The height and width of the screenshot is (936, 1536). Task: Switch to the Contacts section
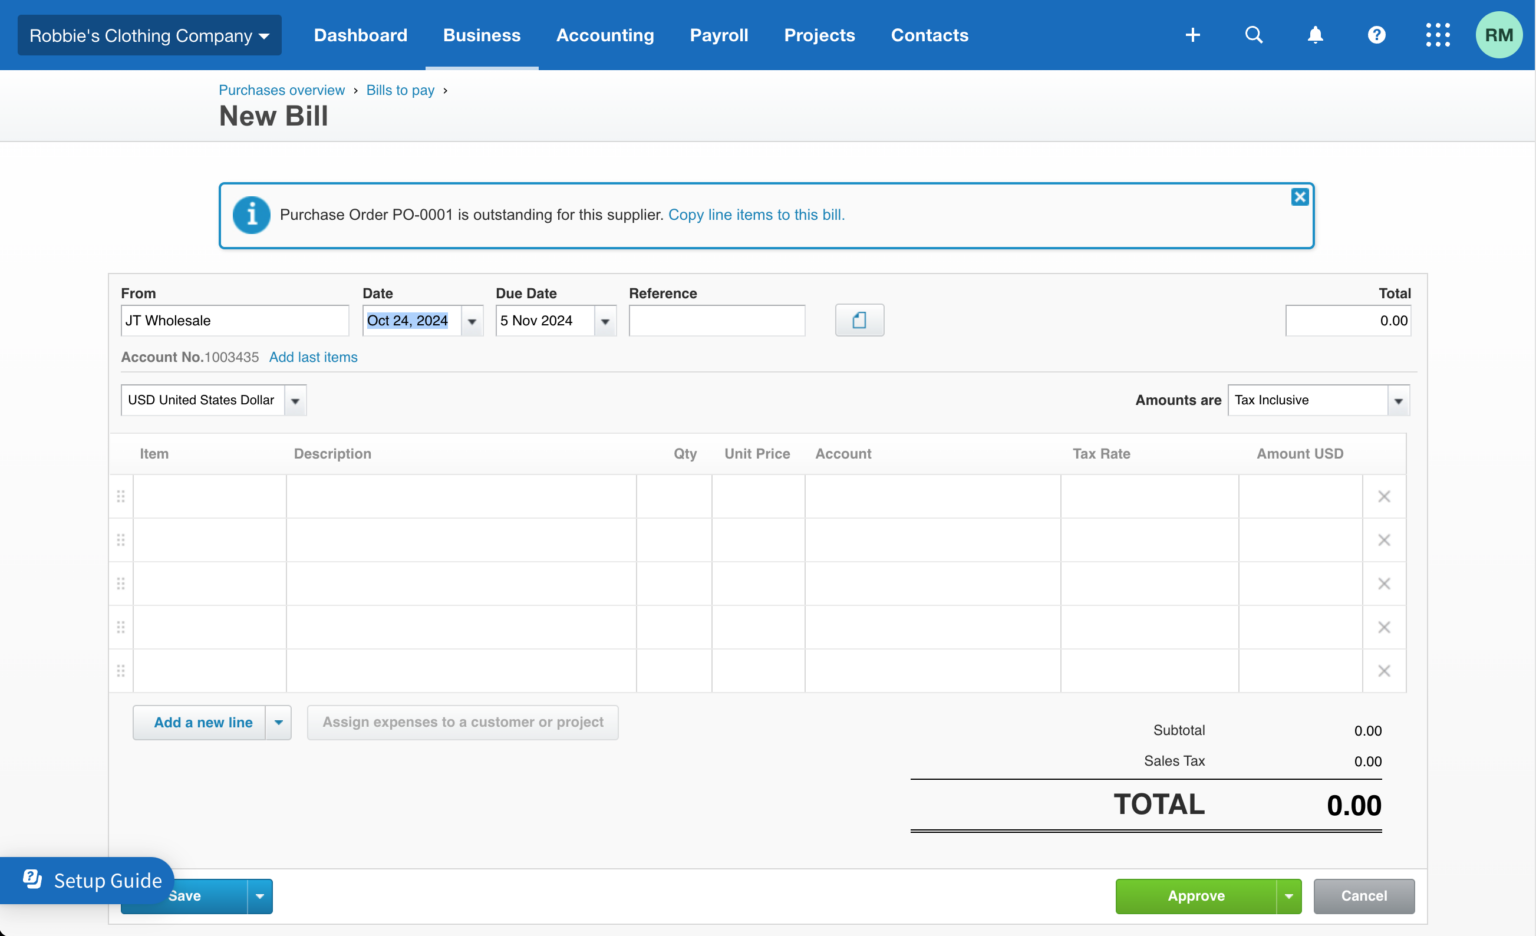[929, 34]
